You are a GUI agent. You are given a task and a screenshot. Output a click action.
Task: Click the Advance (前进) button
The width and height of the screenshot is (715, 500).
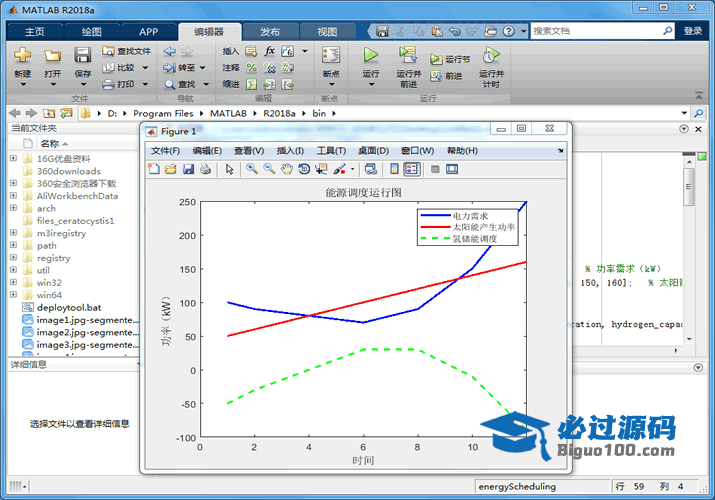click(446, 76)
